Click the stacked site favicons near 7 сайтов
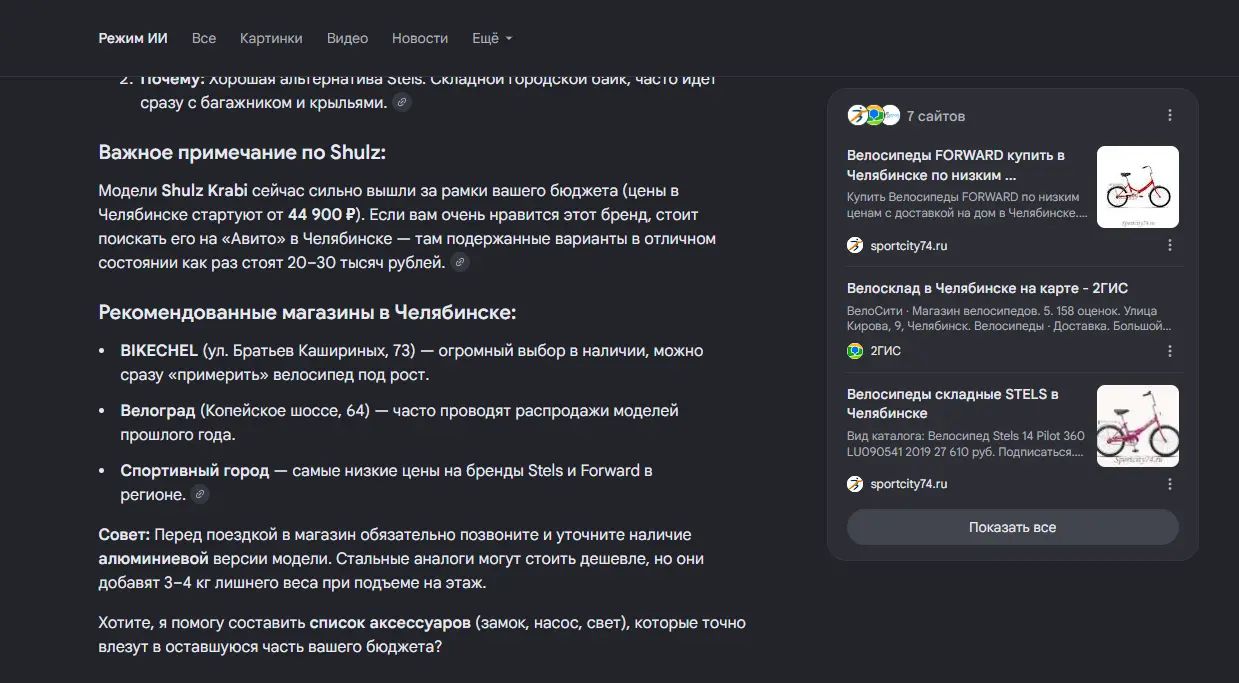This screenshot has width=1239, height=683. [x=873, y=115]
